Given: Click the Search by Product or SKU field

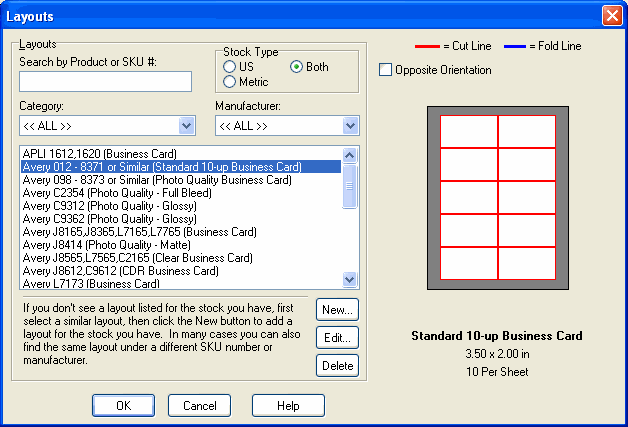Looking at the screenshot, I should coord(105,81).
